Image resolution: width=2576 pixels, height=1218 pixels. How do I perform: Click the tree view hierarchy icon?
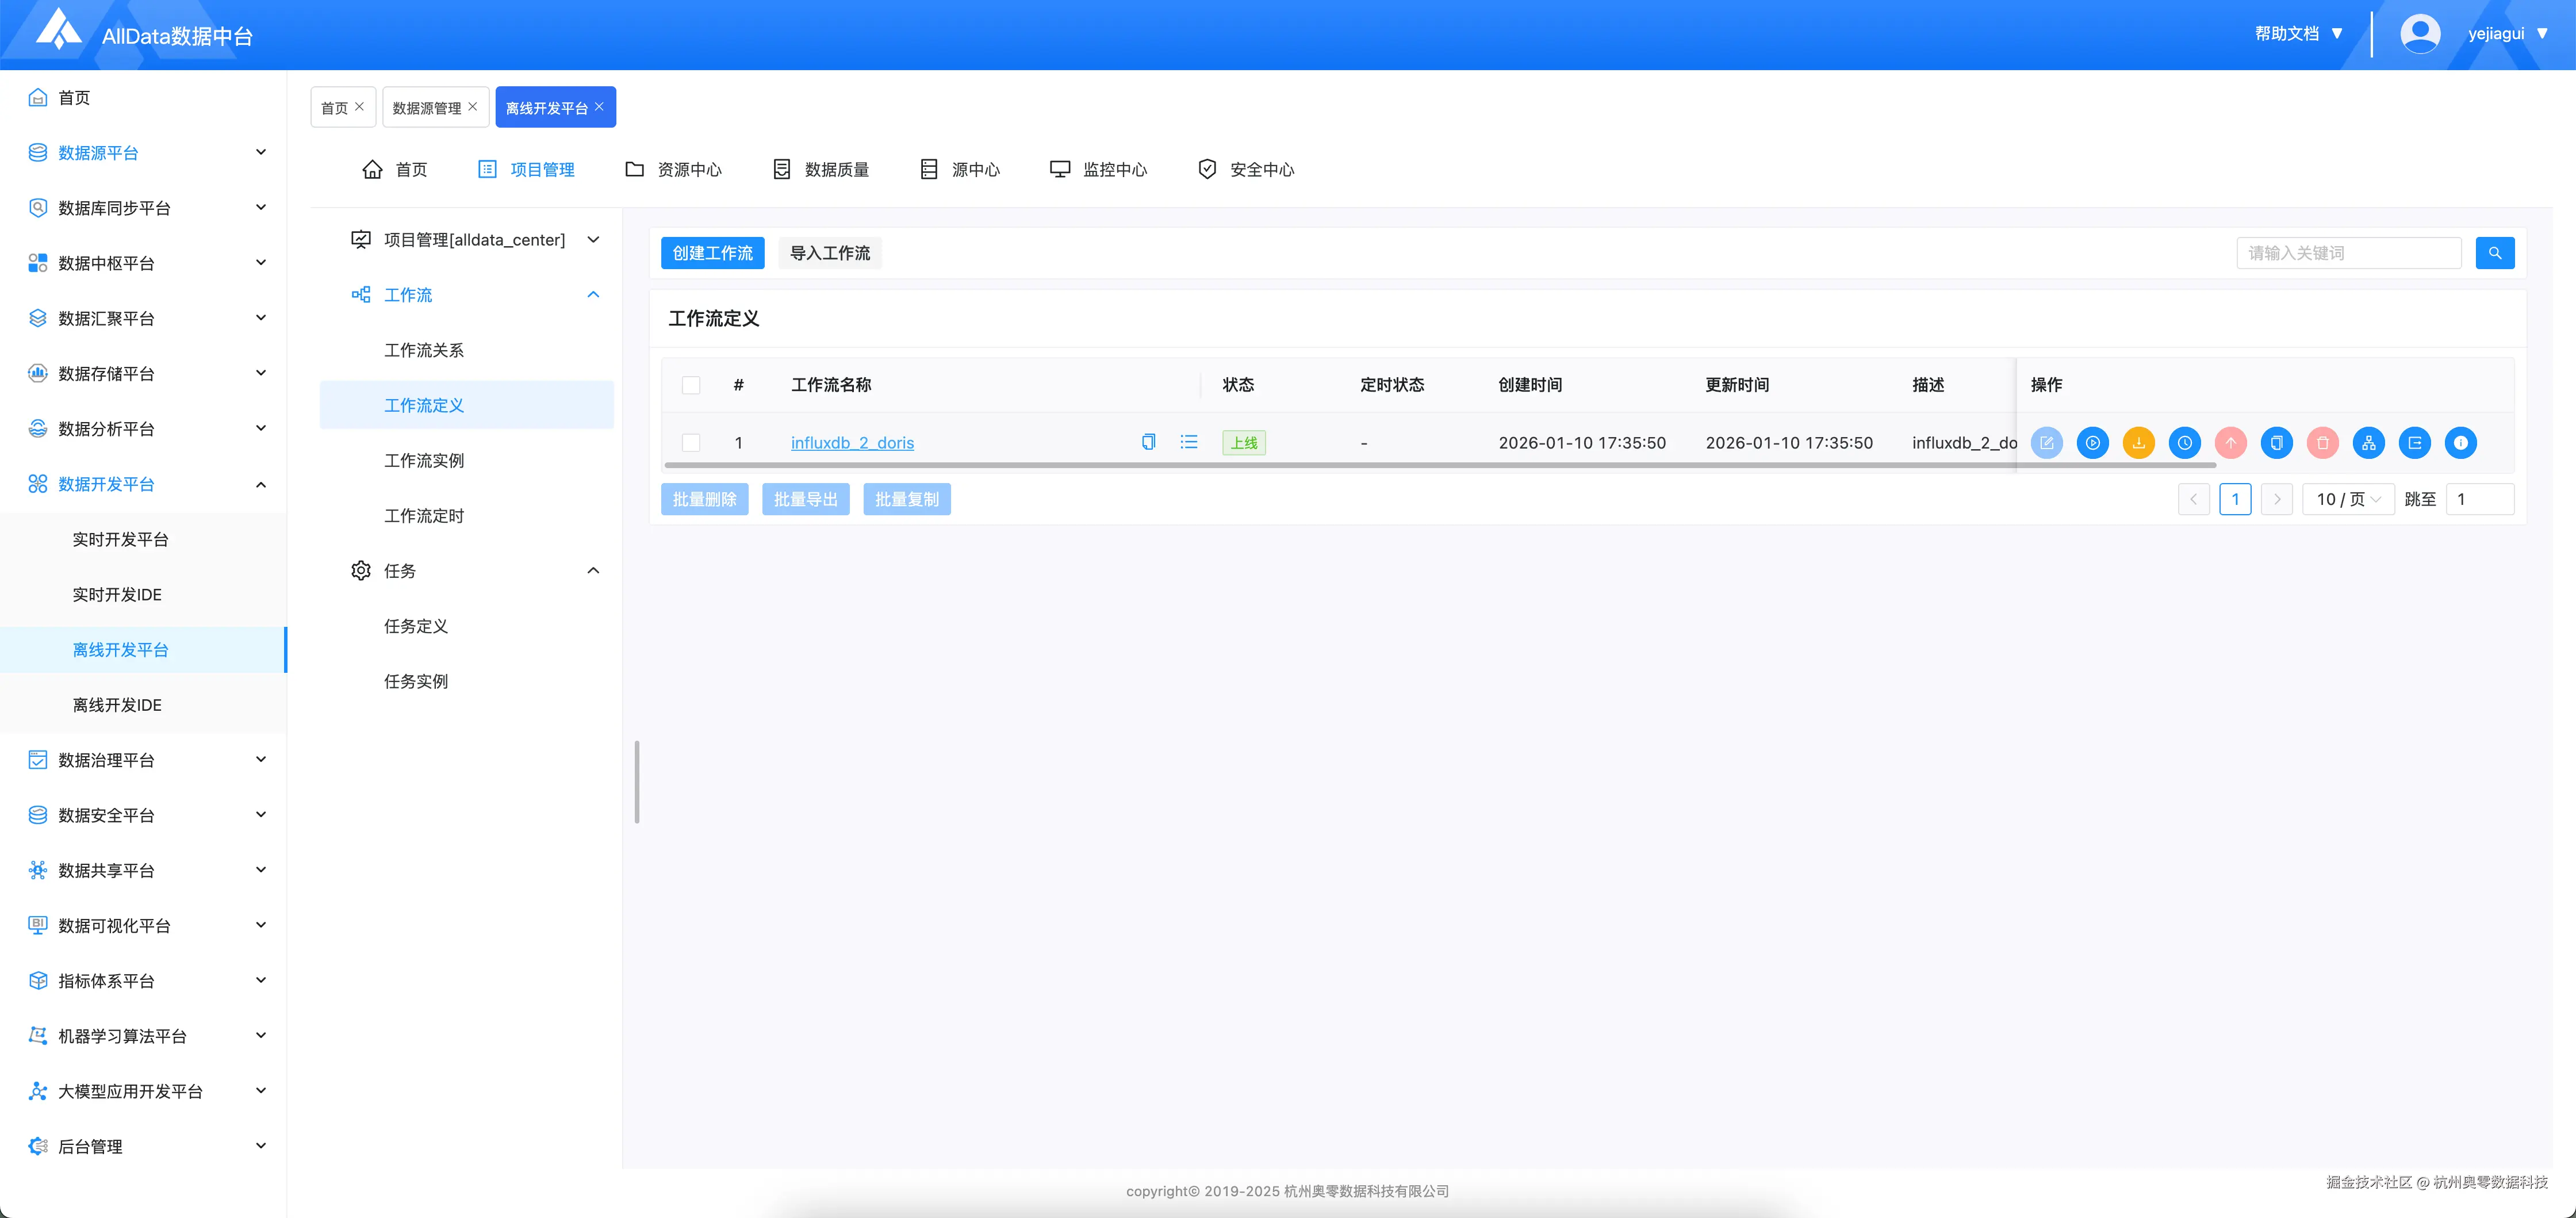coord(2368,443)
